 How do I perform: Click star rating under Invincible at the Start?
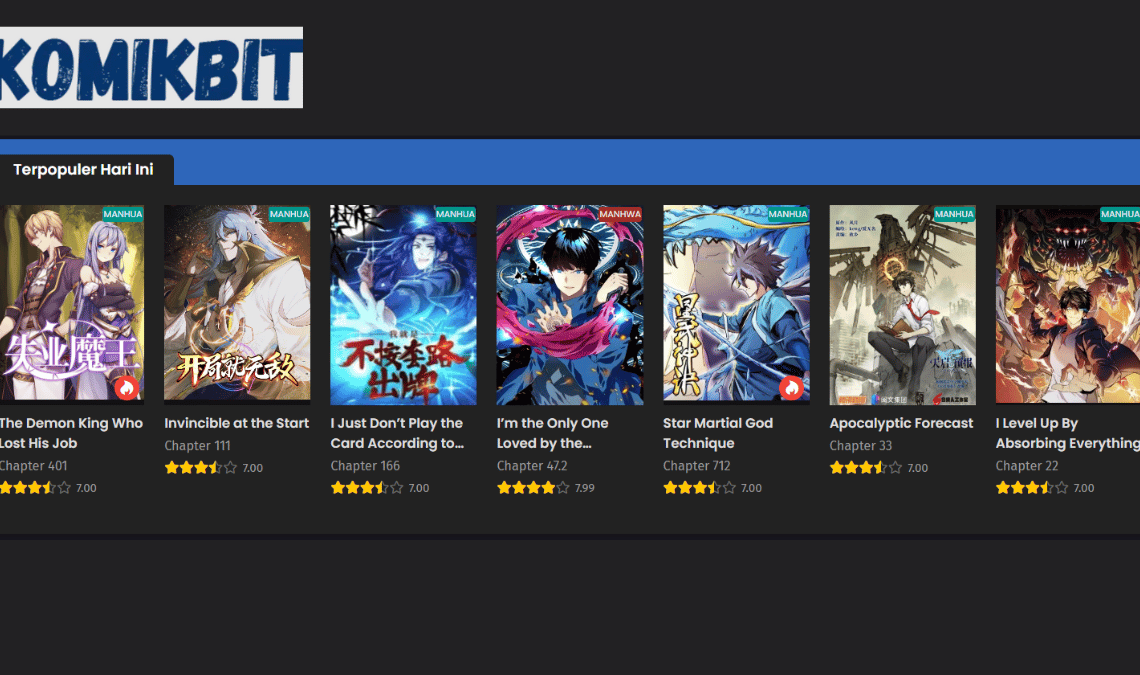pos(201,468)
